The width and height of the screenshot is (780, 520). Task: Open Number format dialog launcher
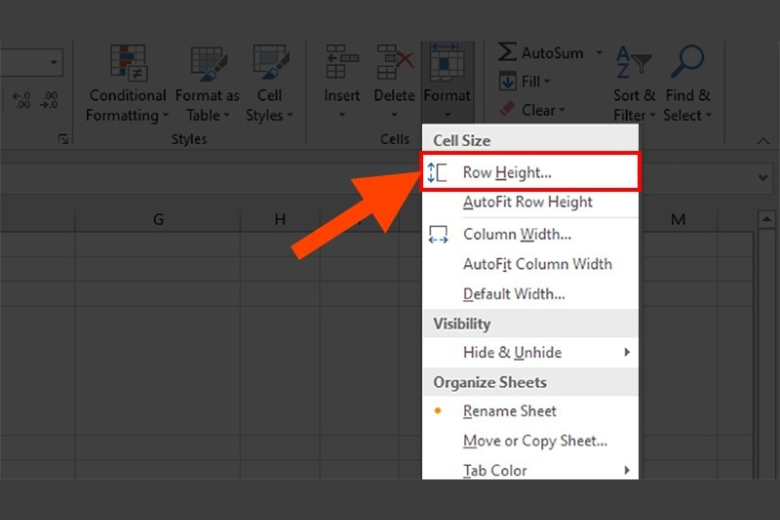pyautogui.click(x=63, y=139)
